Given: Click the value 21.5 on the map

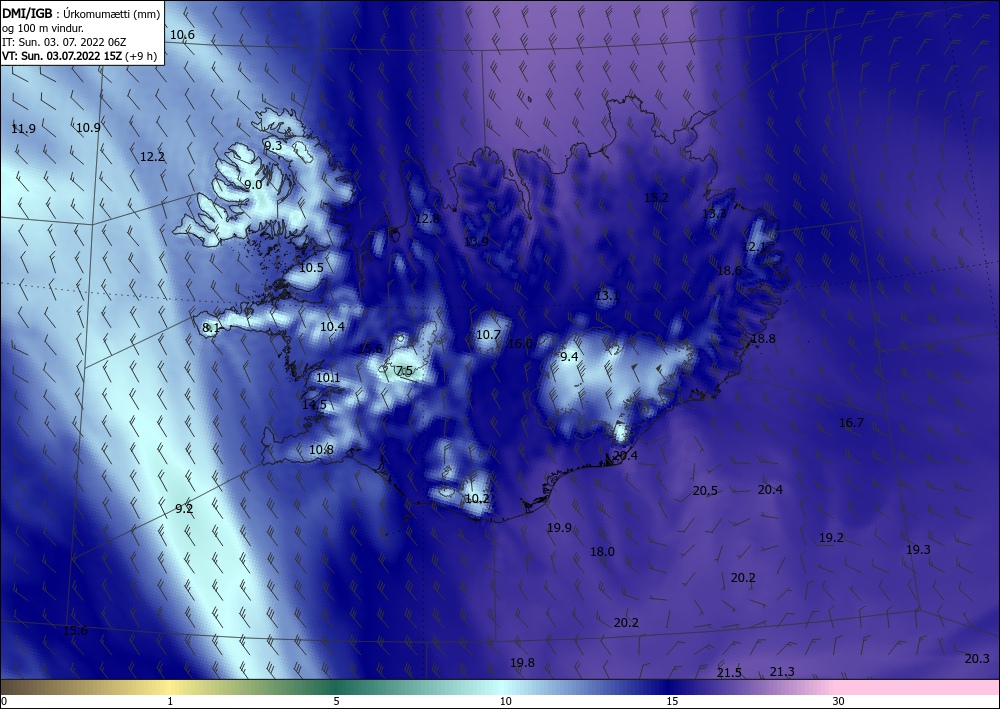Looking at the screenshot, I should [729, 673].
